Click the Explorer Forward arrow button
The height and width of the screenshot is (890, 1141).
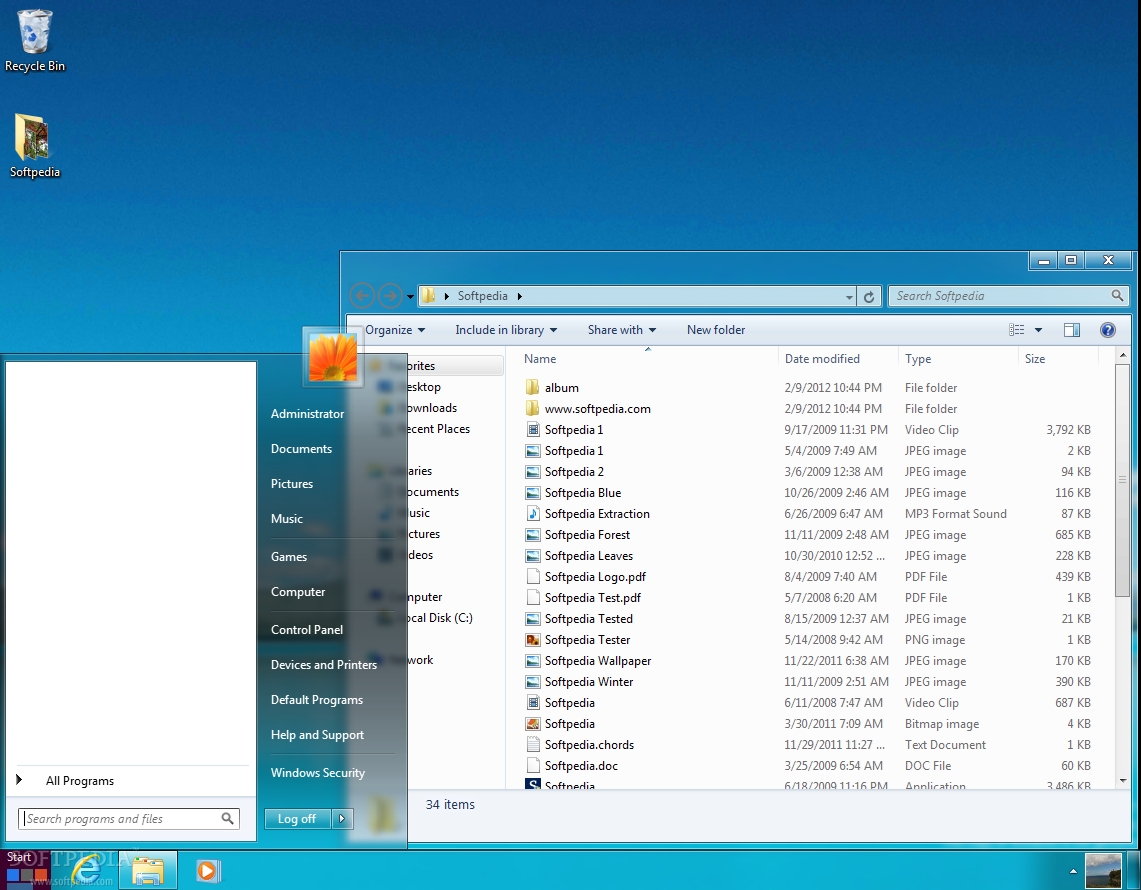390,295
